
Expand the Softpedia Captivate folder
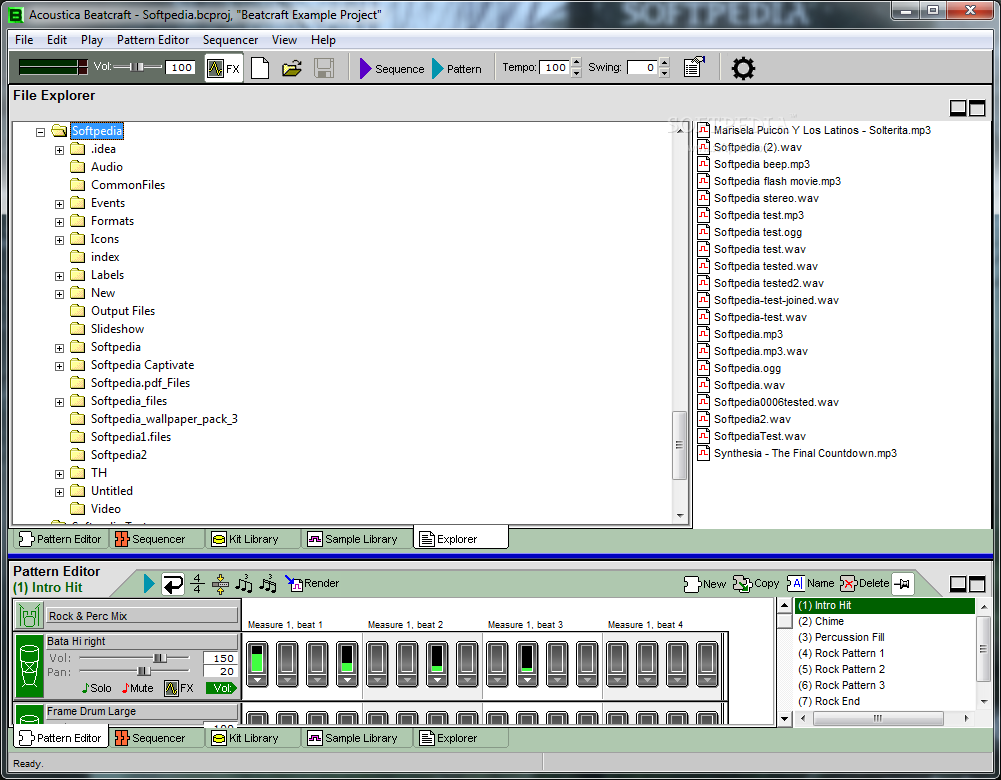click(59, 366)
